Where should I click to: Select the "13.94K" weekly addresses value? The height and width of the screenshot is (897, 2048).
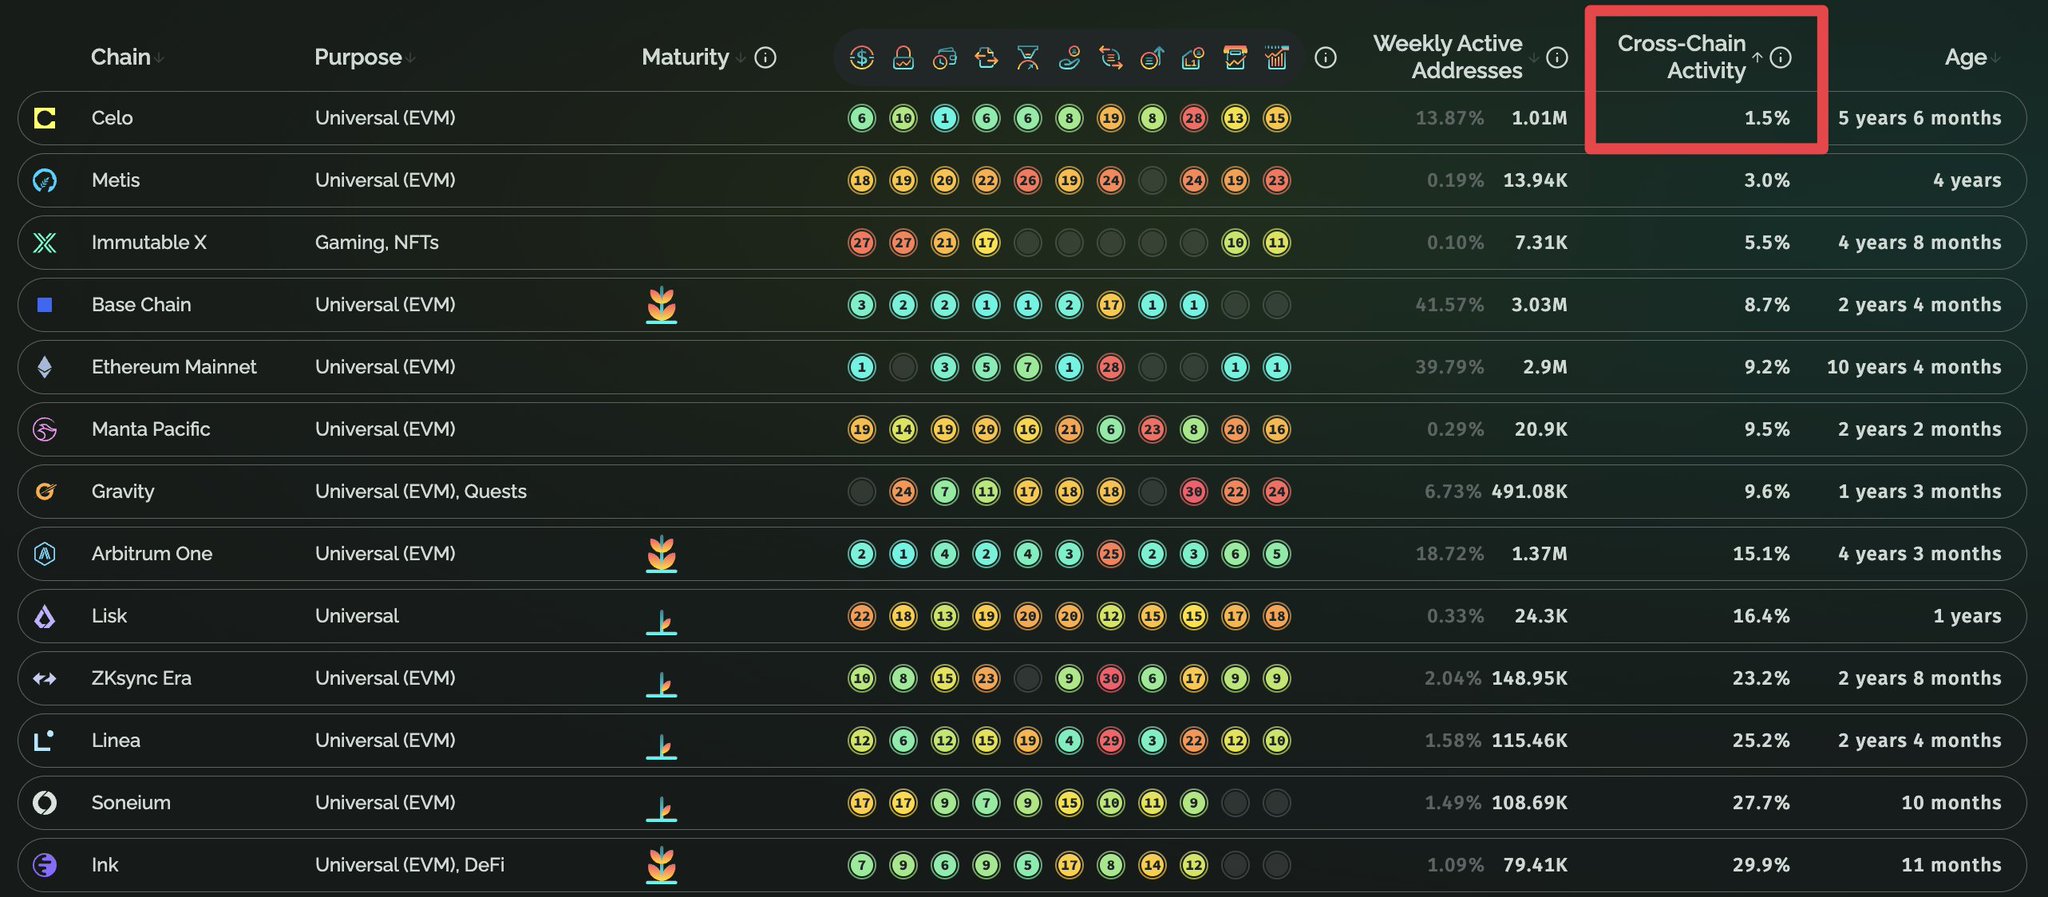pos(1535,180)
